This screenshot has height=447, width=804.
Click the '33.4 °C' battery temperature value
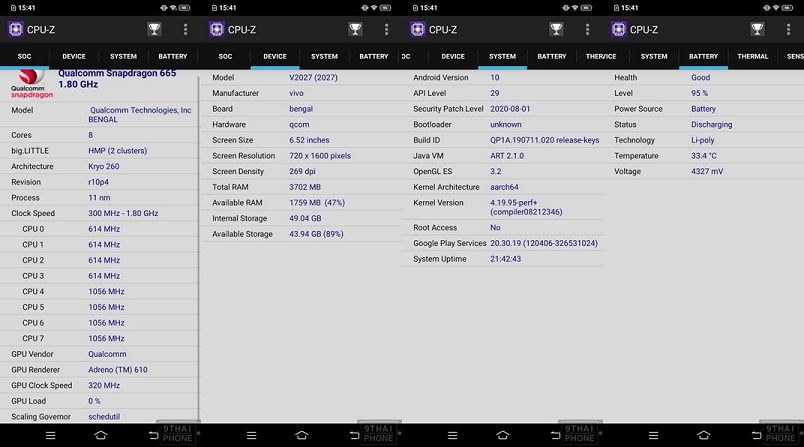click(x=704, y=156)
